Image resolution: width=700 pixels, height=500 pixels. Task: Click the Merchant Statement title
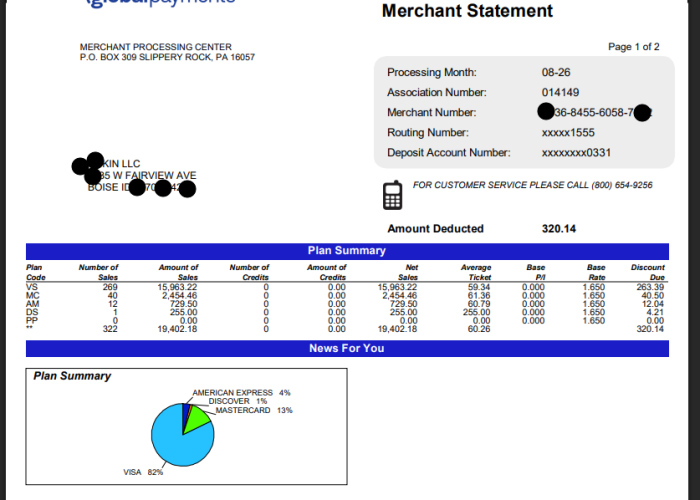click(x=467, y=11)
